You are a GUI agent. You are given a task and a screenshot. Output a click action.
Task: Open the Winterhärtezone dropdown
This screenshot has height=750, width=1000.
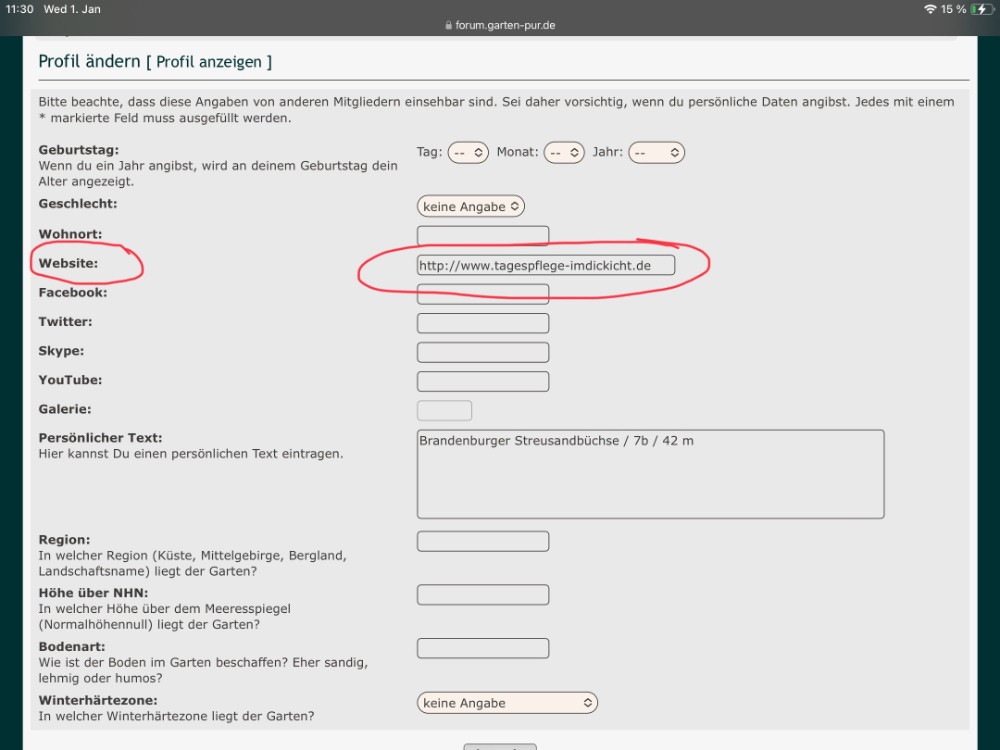point(507,703)
